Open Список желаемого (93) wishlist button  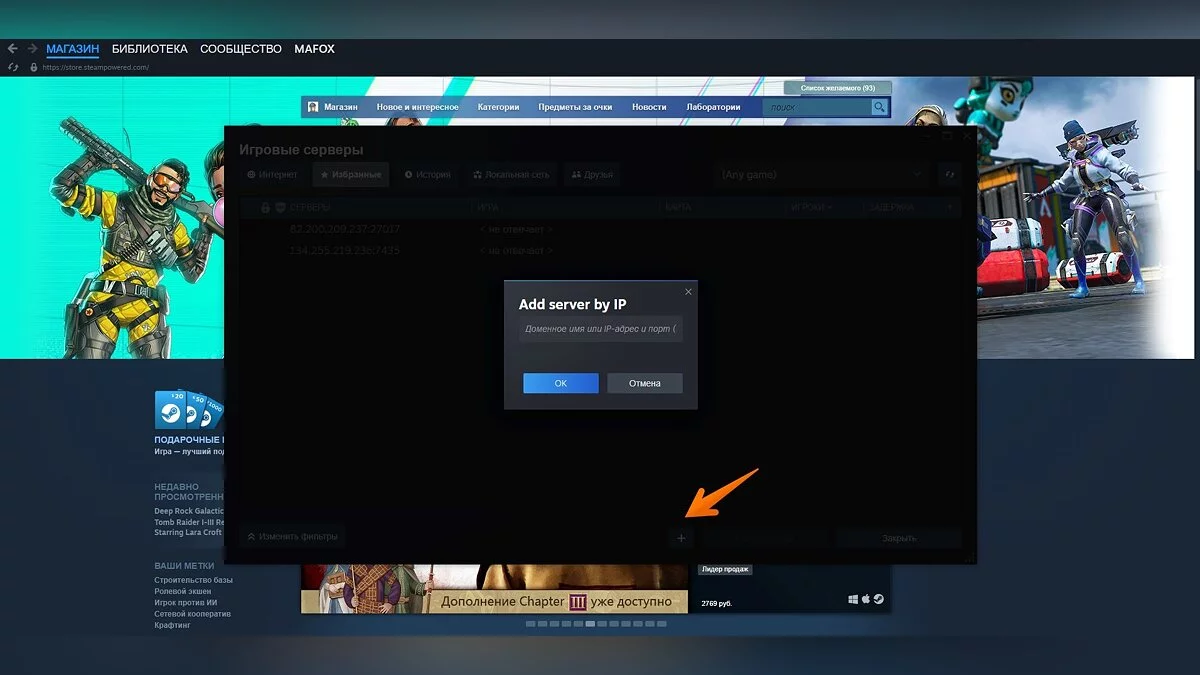[837, 88]
